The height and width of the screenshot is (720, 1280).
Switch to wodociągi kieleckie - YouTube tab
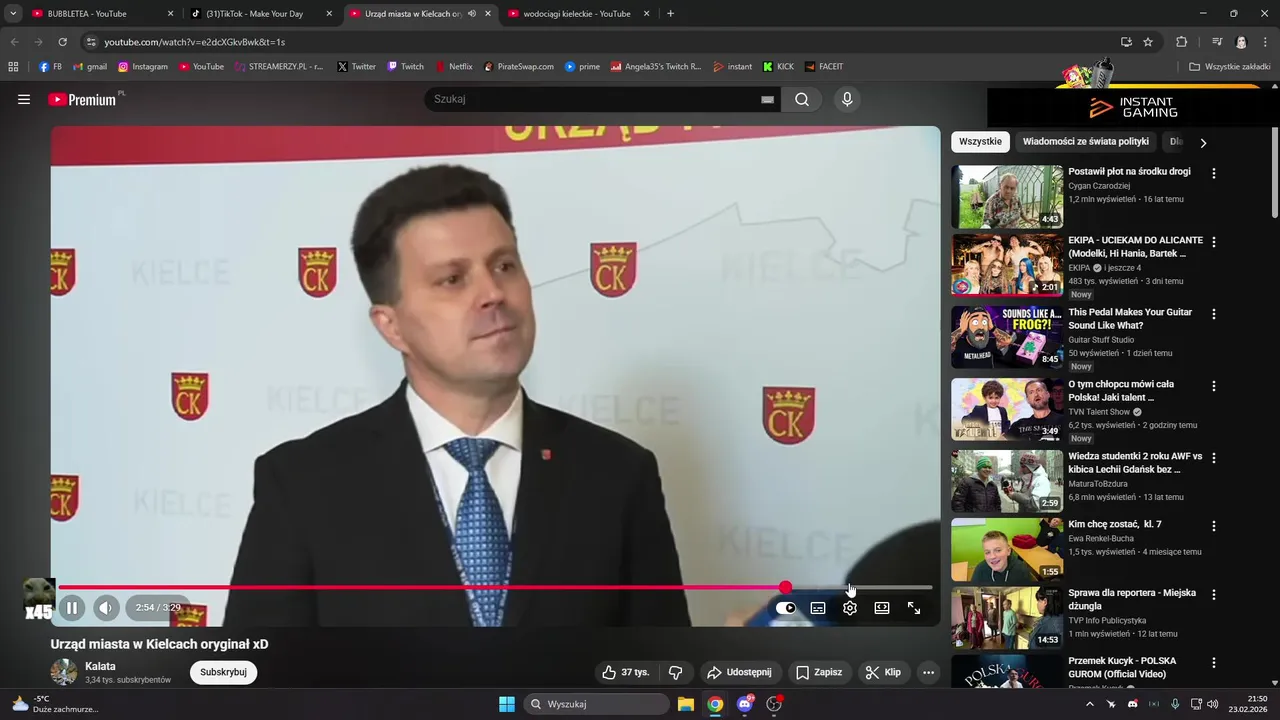(x=578, y=14)
